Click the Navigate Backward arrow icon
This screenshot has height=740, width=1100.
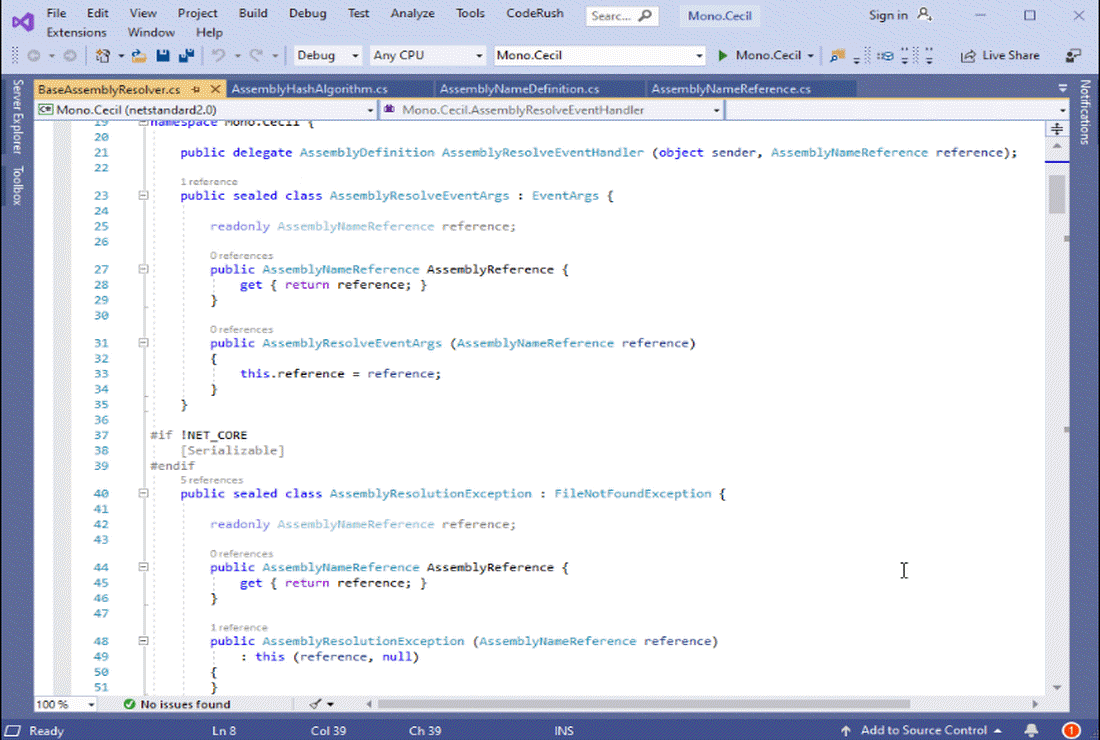point(33,55)
